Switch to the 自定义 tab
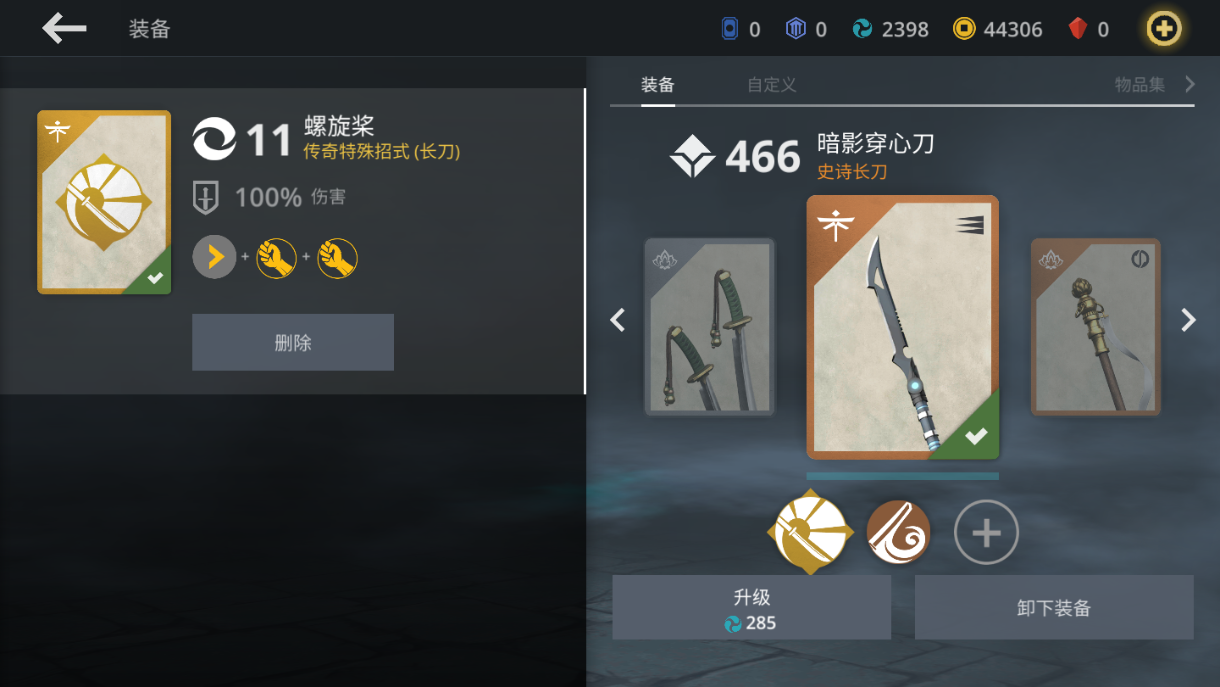The height and width of the screenshot is (687, 1220). (772, 85)
